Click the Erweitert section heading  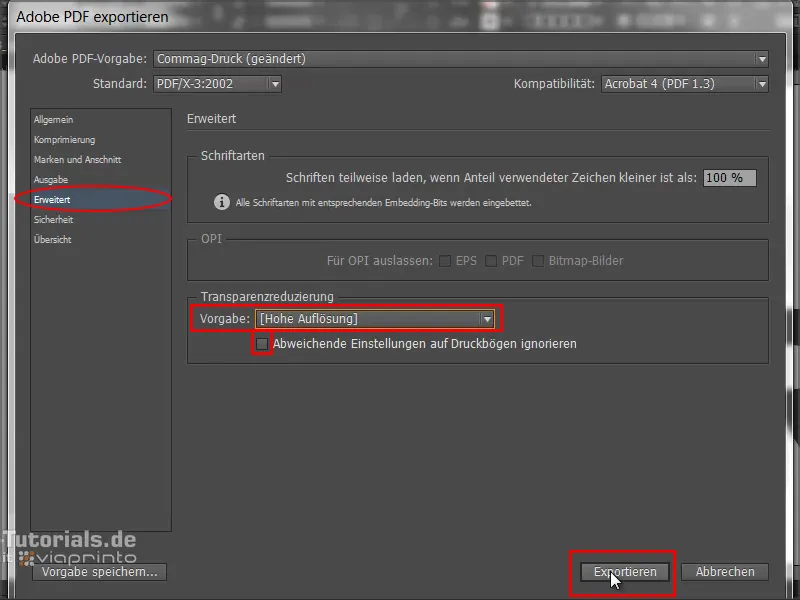pyautogui.click(x=211, y=119)
